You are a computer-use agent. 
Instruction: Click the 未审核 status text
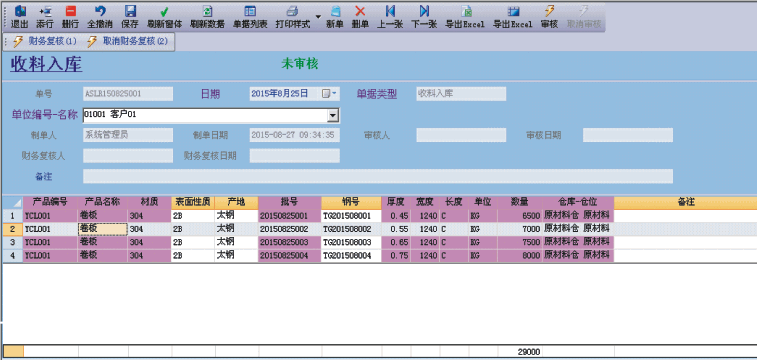(300, 64)
